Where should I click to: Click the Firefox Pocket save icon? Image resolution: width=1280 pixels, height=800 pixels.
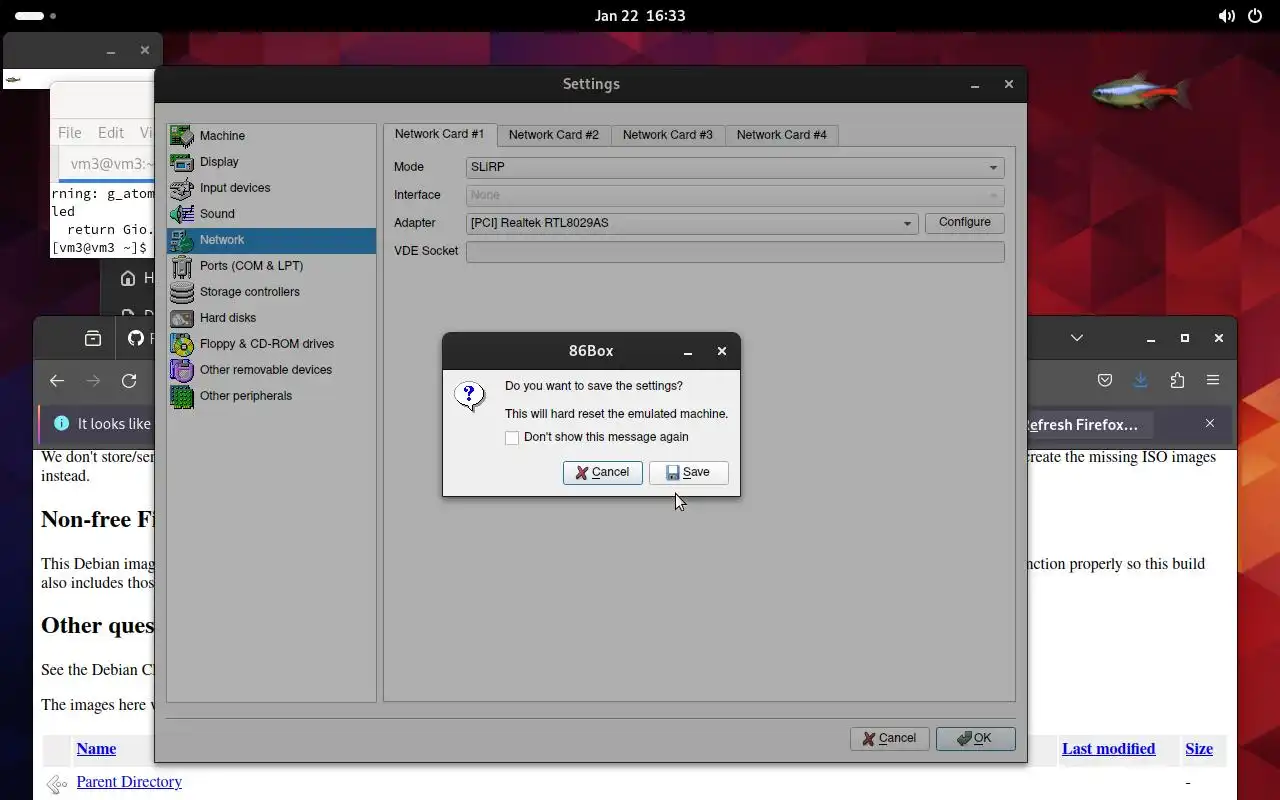pos(1105,380)
